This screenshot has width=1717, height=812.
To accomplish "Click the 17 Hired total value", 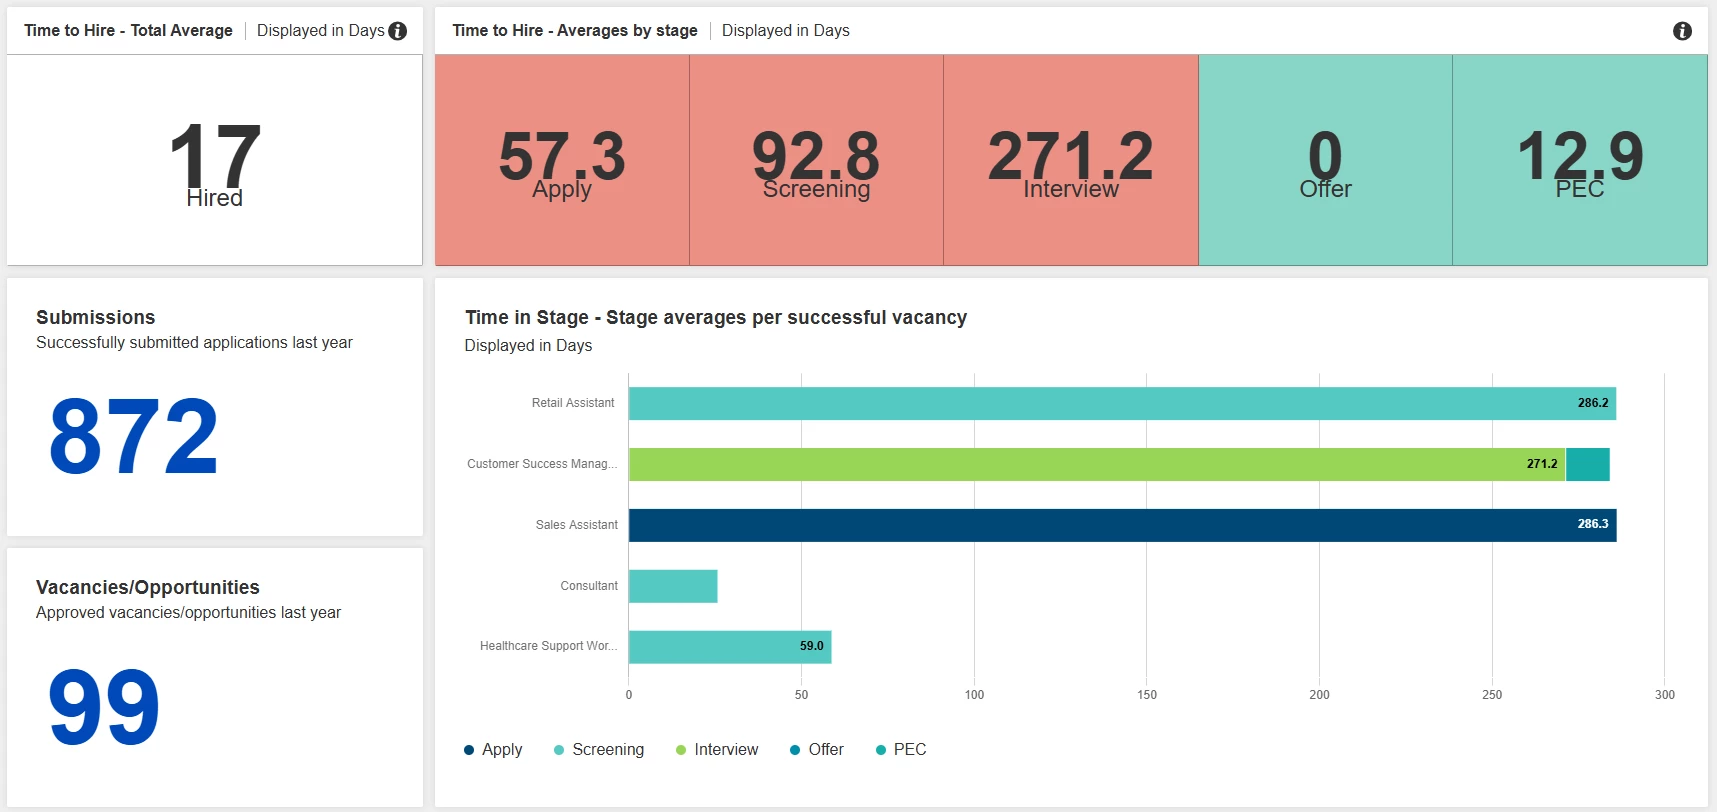I will point(215,158).
